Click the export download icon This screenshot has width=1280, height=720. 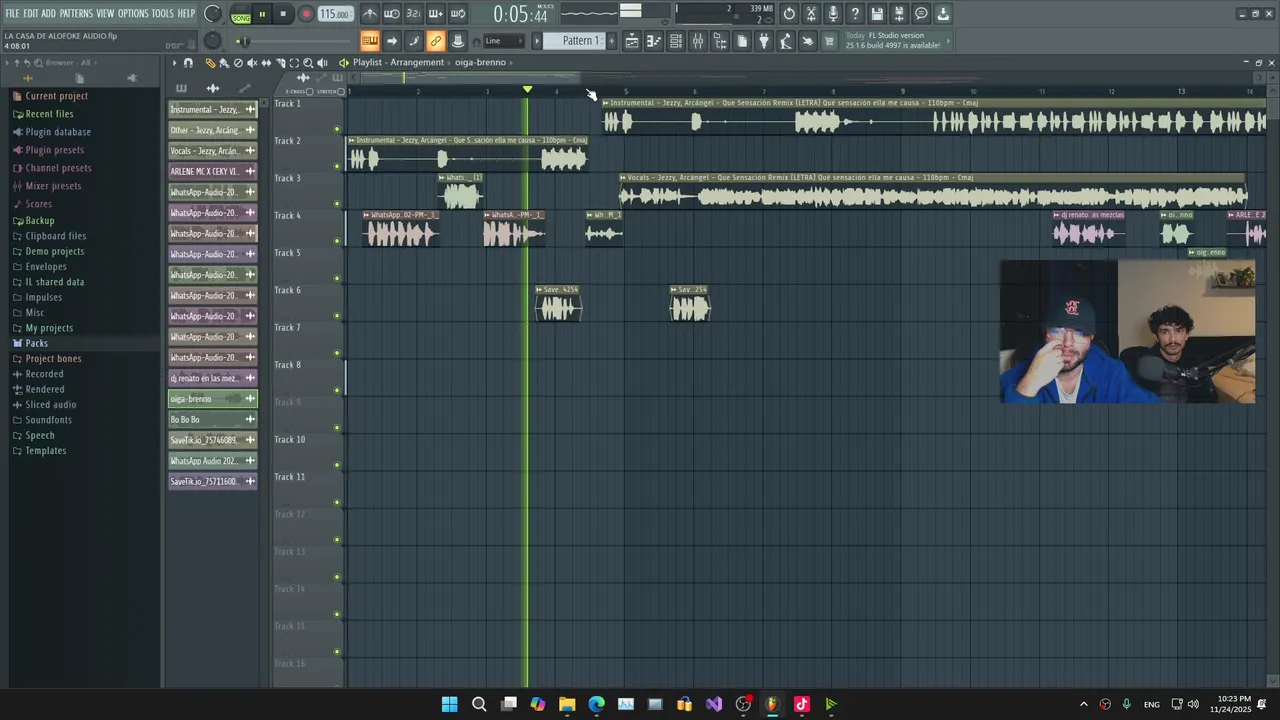tap(942, 14)
